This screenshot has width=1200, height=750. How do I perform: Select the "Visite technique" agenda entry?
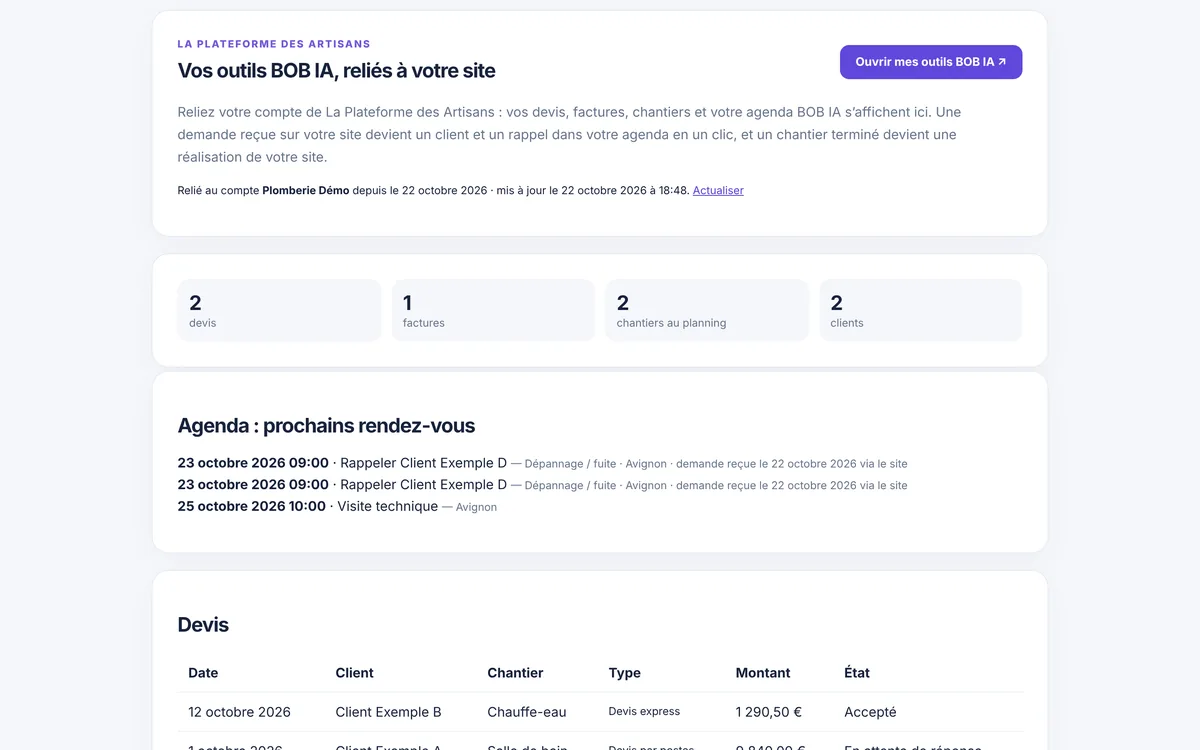(x=337, y=506)
